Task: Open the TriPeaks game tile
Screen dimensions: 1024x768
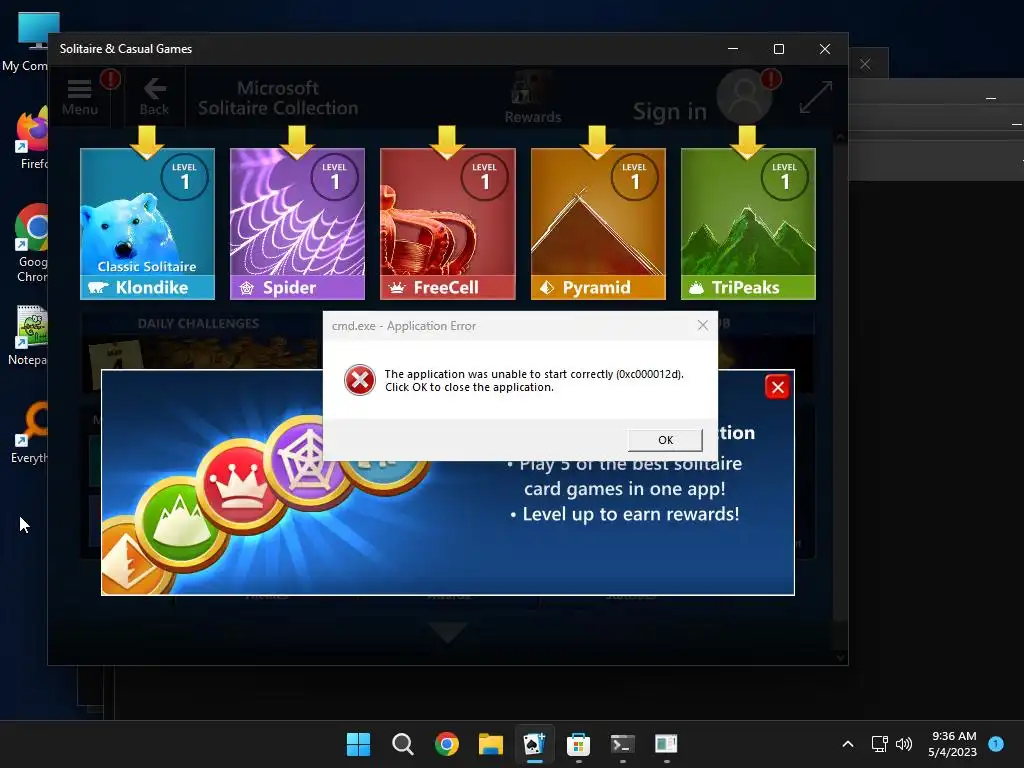Action: tap(748, 224)
